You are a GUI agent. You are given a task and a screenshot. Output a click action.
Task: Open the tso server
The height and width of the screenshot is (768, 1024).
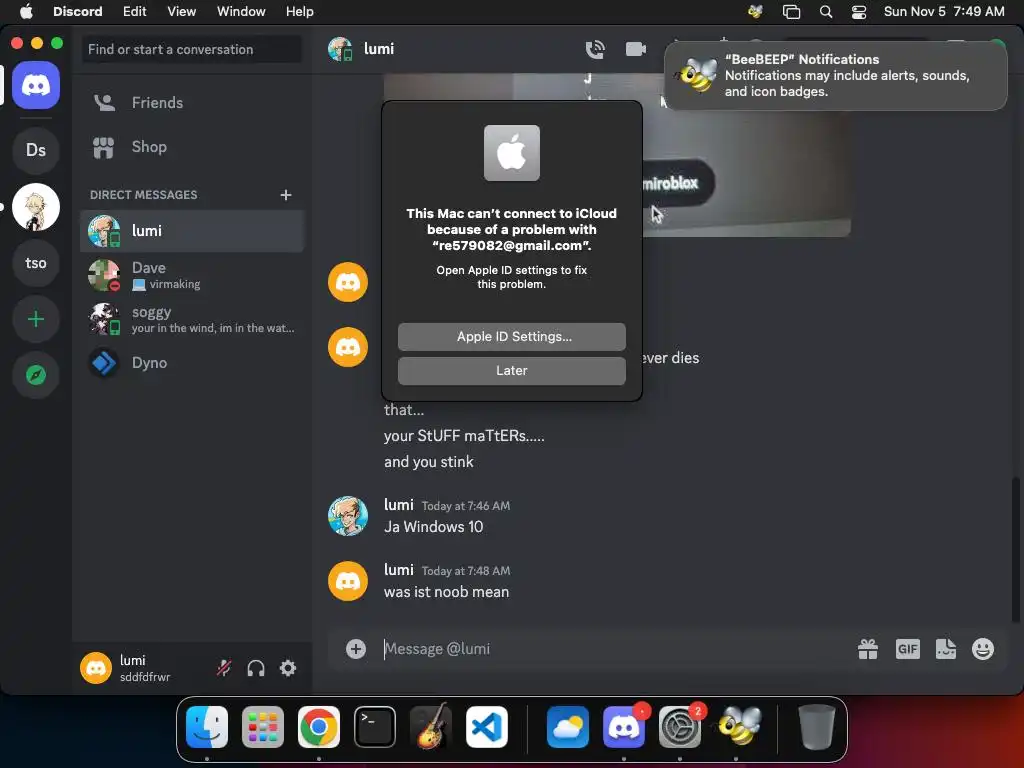coord(36,263)
